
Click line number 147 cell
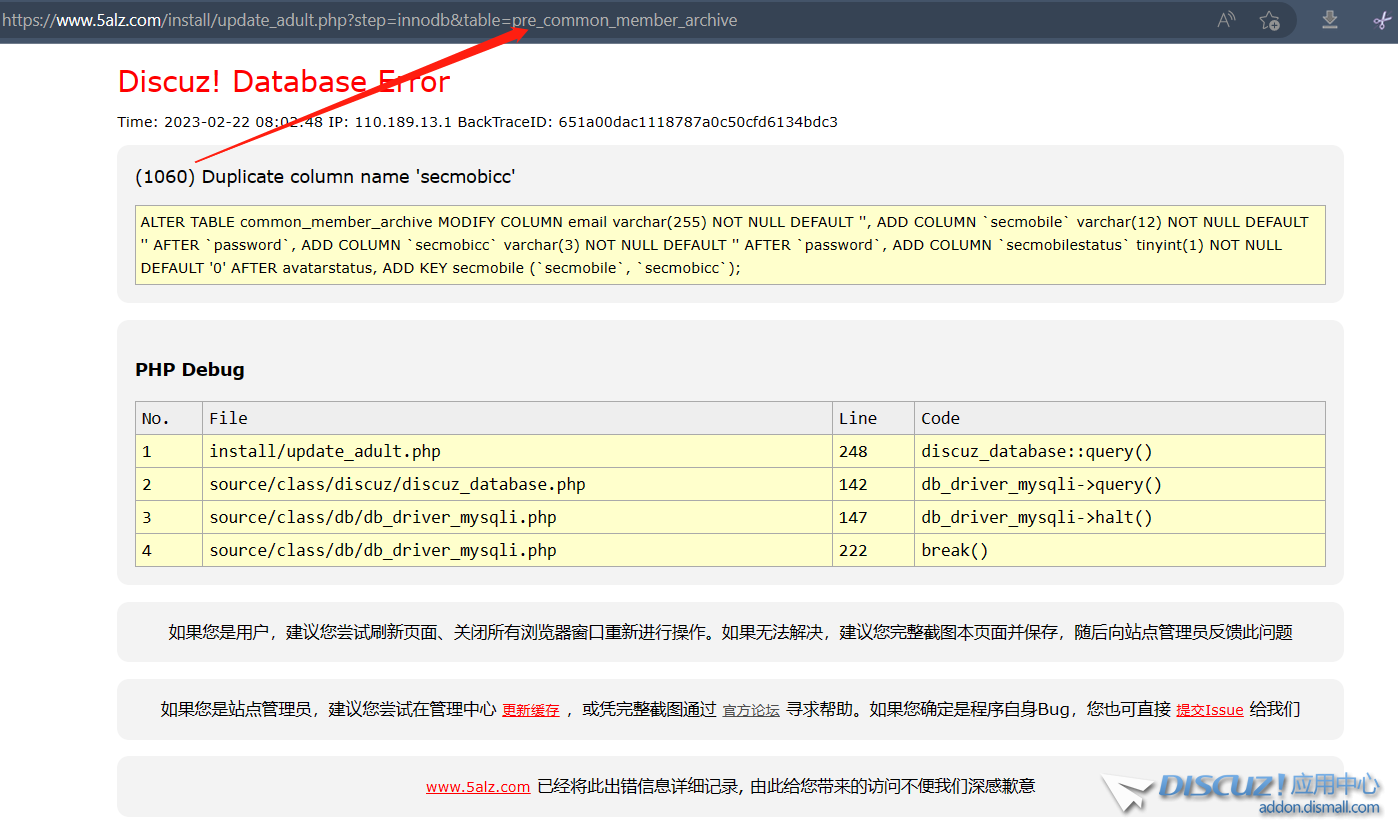click(x=873, y=517)
